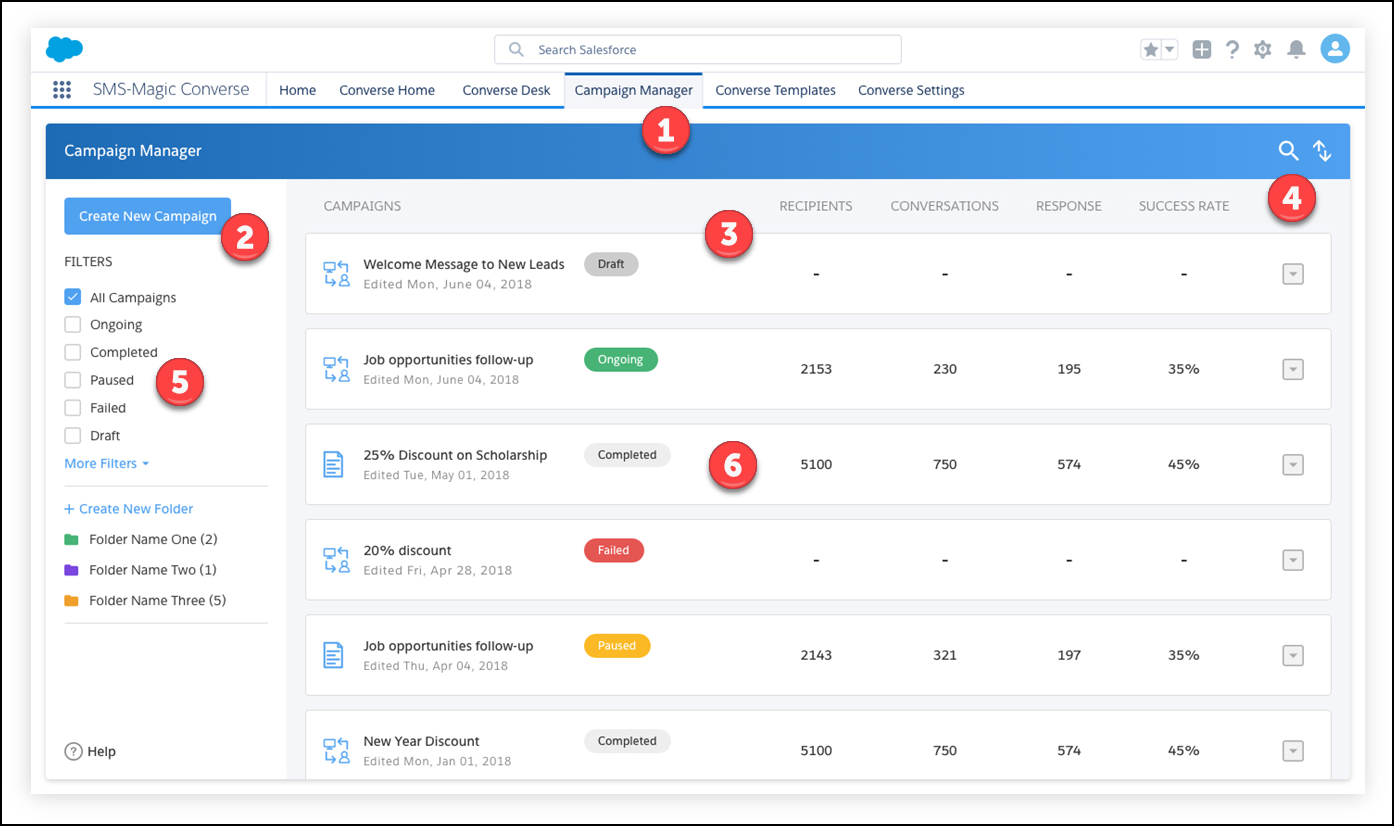Click the 20% discount campaign icon

(x=336, y=560)
